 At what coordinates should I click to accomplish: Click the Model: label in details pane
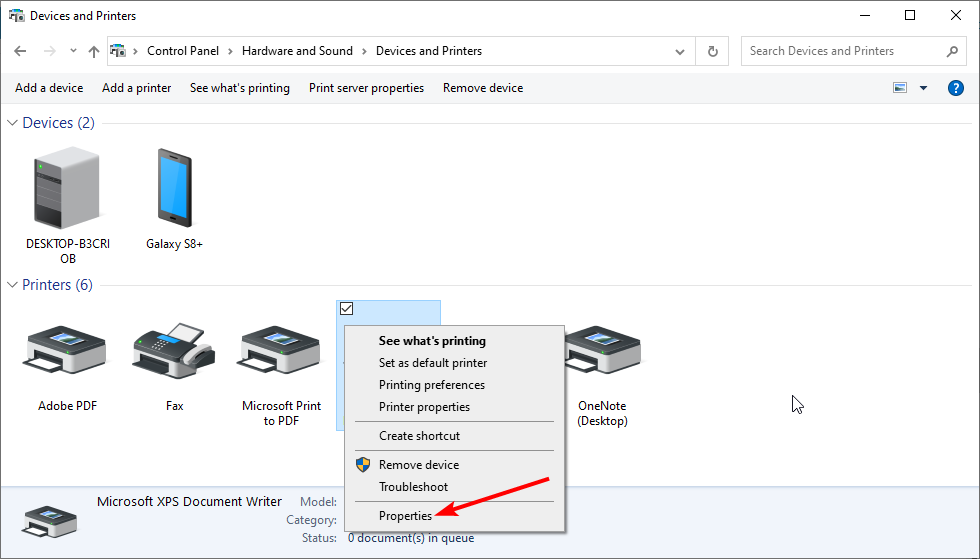point(318,501)
